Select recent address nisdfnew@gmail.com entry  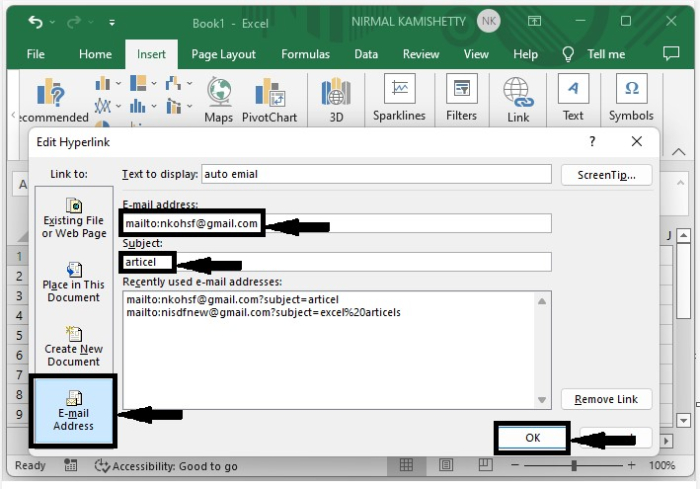click(263, 312)
